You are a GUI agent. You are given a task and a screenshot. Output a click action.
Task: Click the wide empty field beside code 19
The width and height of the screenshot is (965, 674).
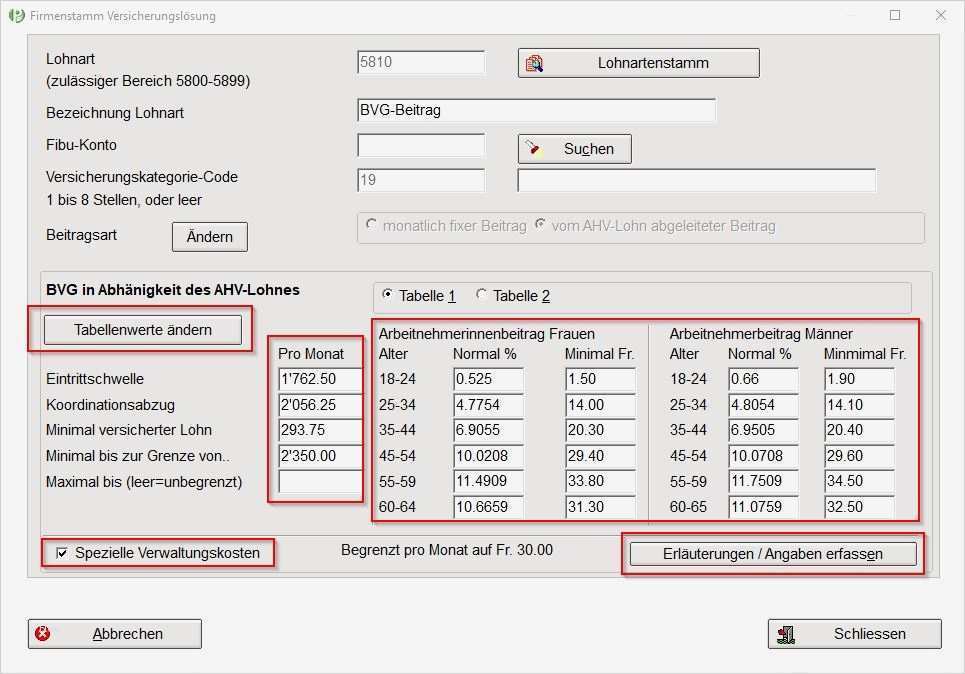(697, 180)
